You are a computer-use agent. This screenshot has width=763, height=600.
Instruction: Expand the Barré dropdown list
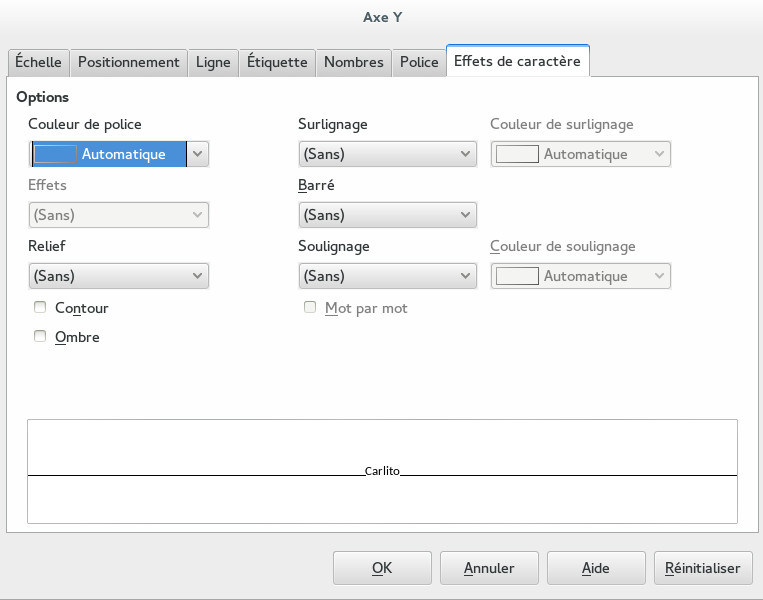(387, 215)
